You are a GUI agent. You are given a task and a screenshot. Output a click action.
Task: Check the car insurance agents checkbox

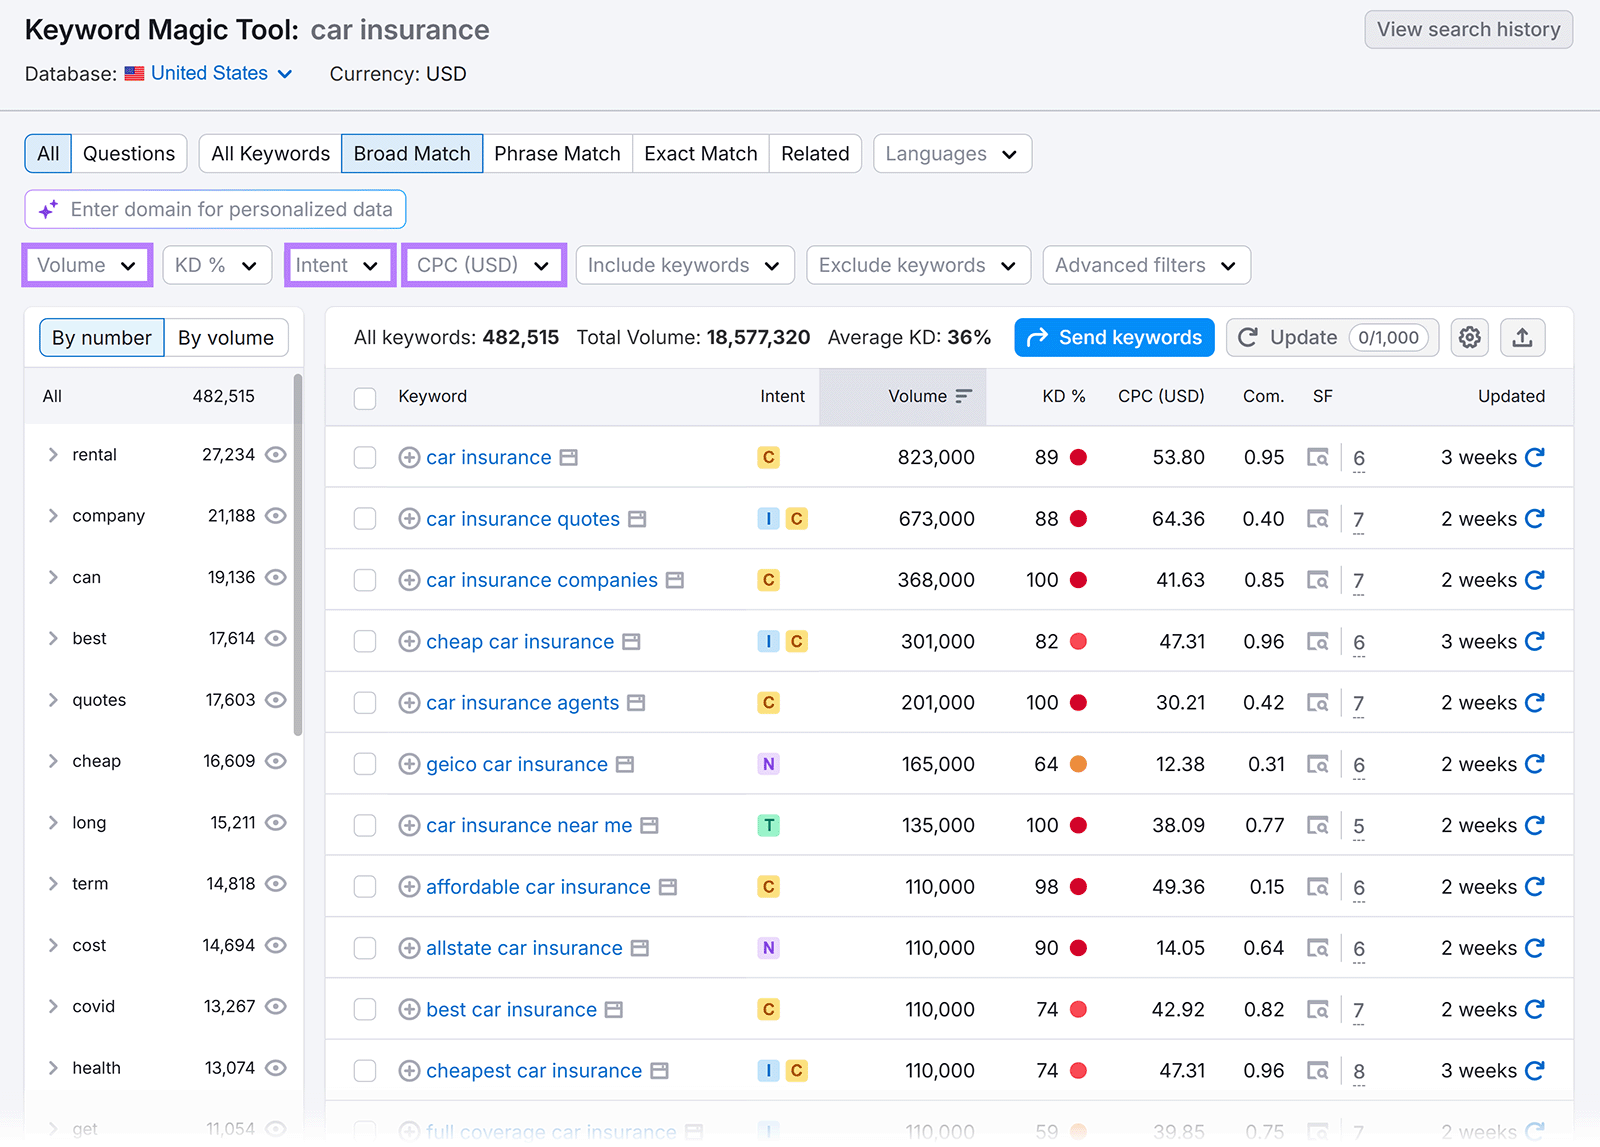pos(365,704)
